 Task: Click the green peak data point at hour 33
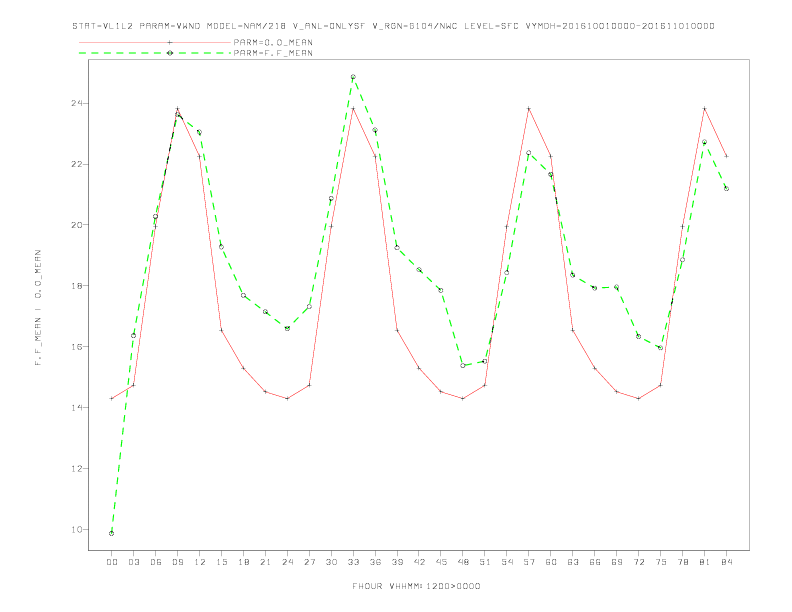coord(353,77)
